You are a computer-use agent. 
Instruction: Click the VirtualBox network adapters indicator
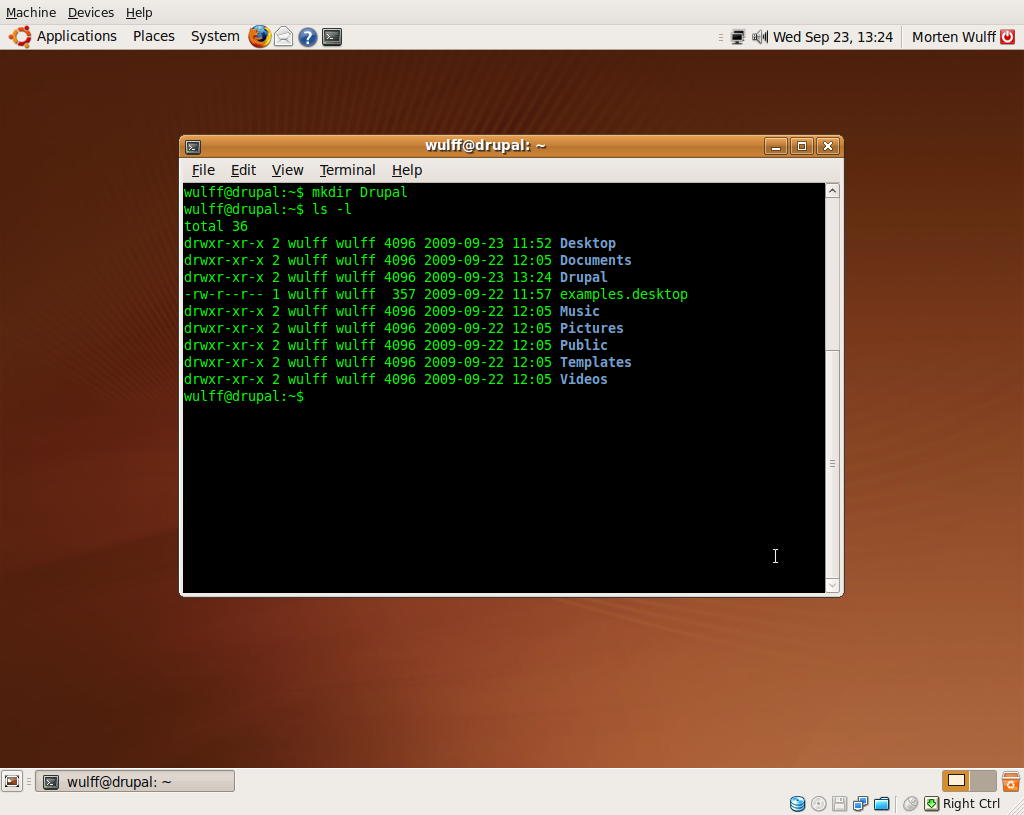(861, 804)
